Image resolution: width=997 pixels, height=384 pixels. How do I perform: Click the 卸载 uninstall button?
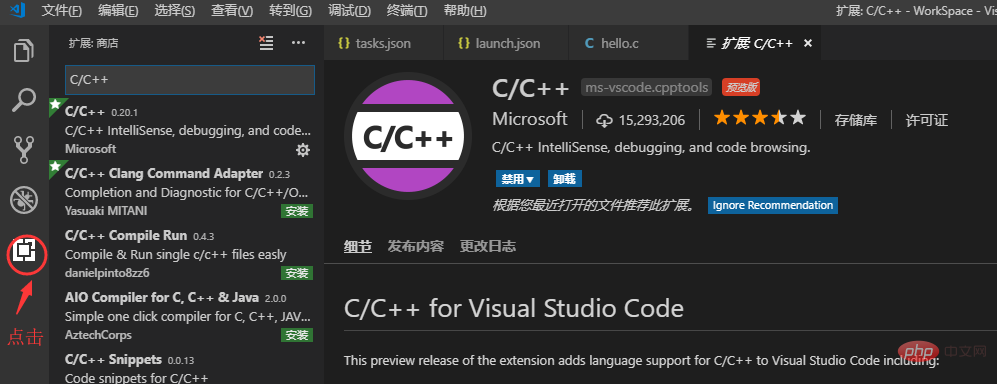click(x=564, y=179)
